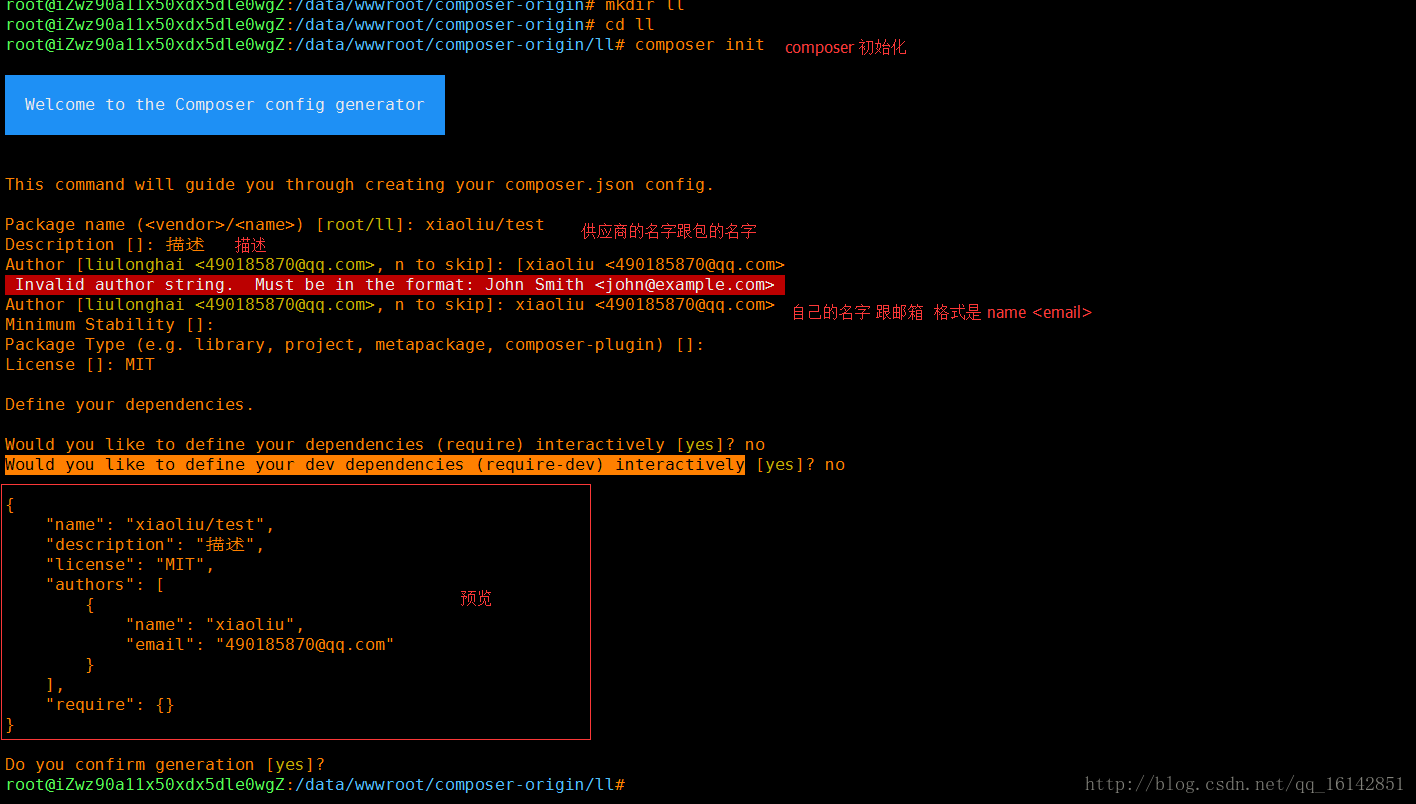
Task: Click the '(require) interactively [yes]? no' line
Action: [385, 445]
